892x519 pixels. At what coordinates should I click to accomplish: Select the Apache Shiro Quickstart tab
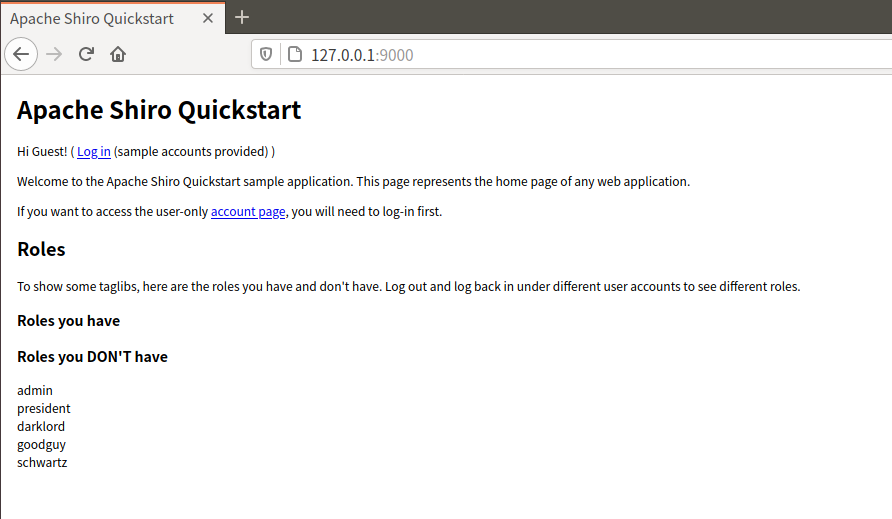point(113,18)
